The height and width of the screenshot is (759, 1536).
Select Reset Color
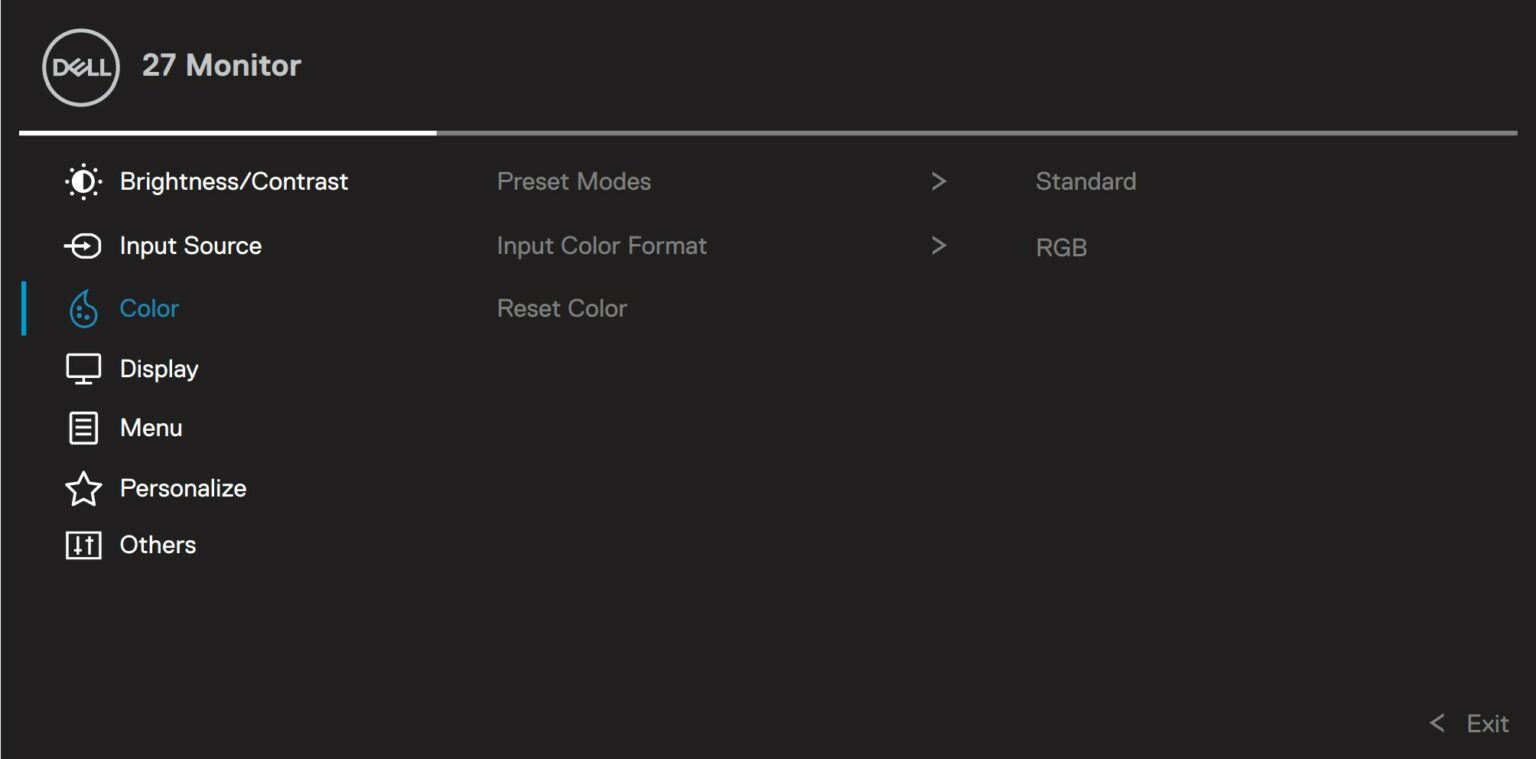click(x=562, y=308)
